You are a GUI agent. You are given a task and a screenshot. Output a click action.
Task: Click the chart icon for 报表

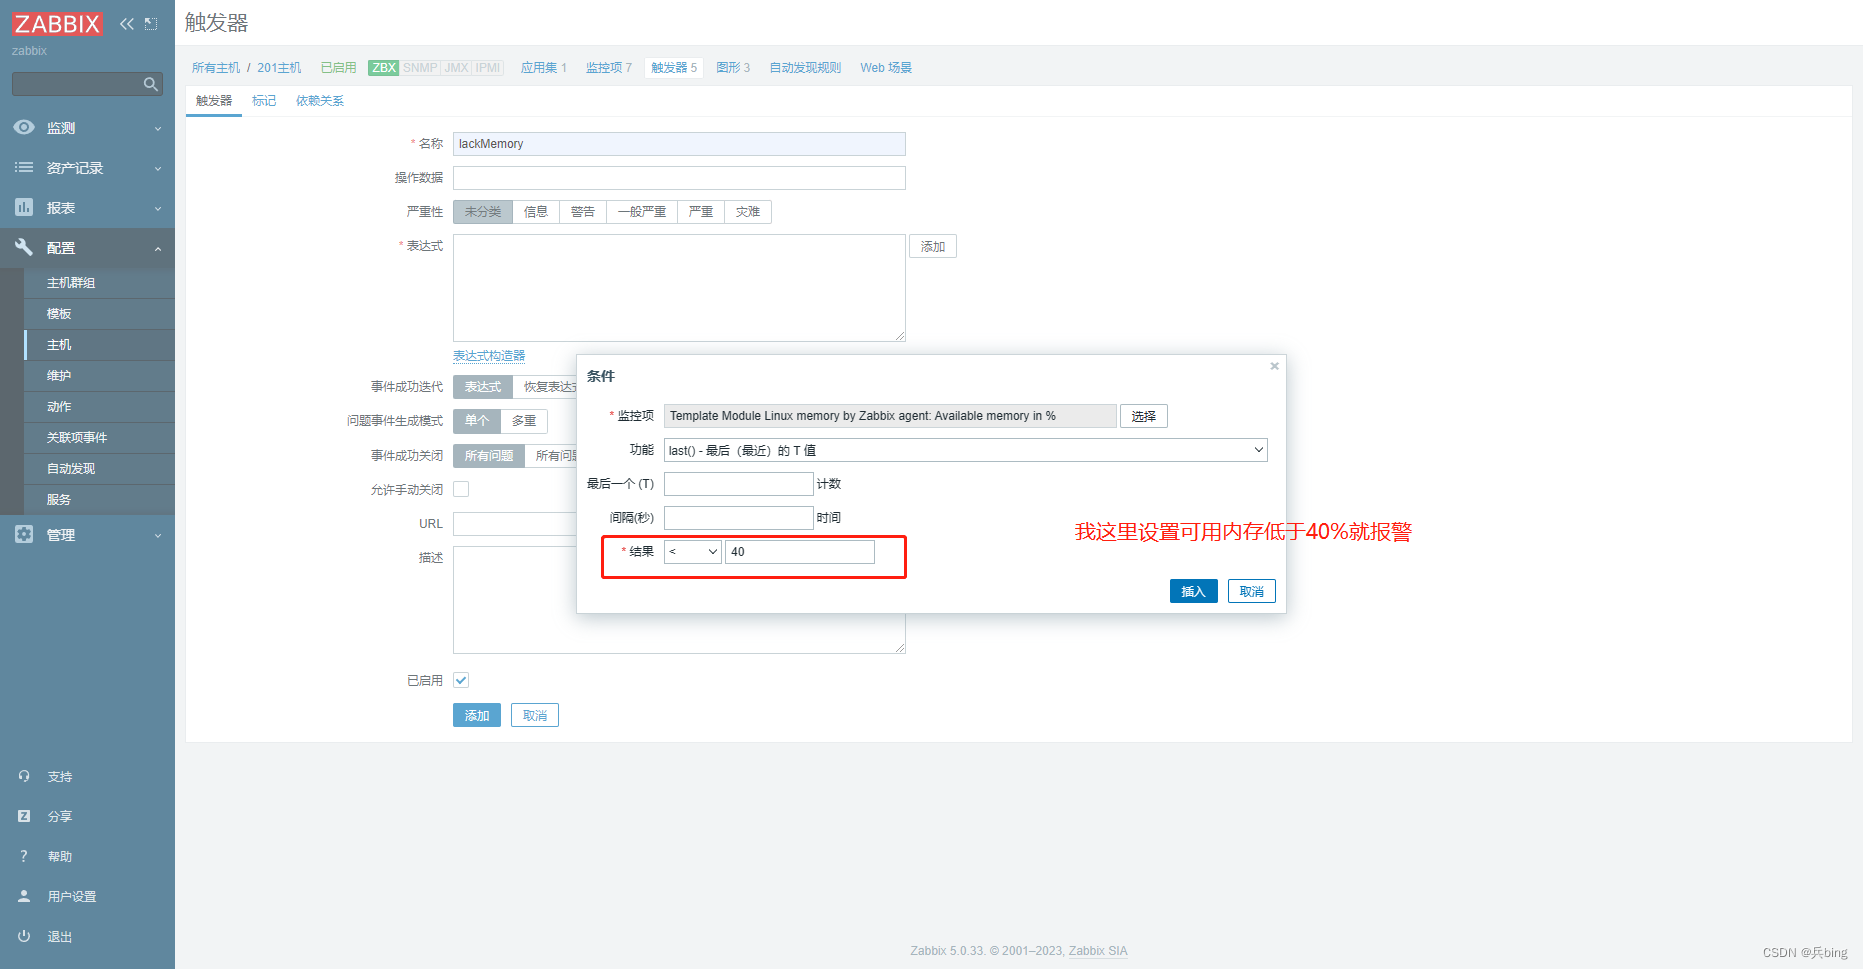[x=24, y=207]
